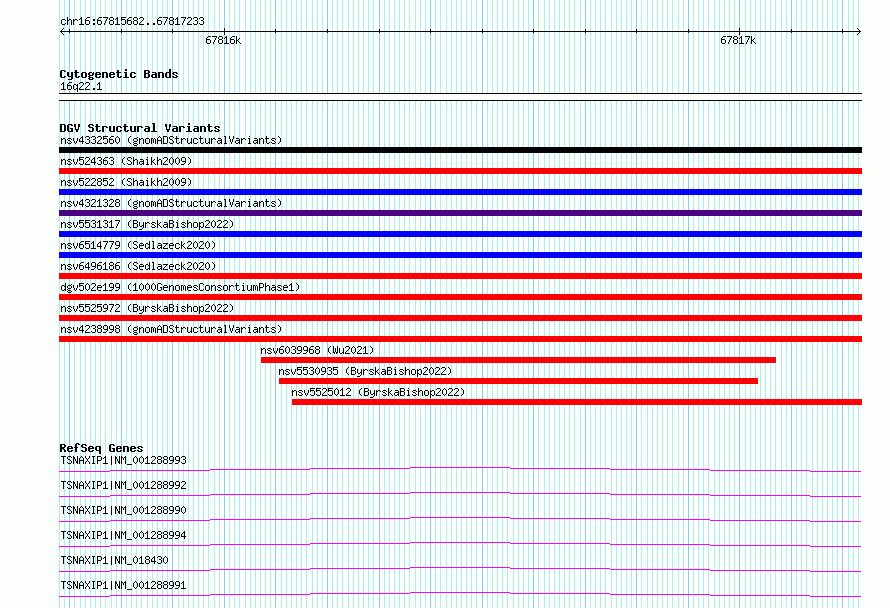Click the 16q22.1 band label

click(81, 86)
